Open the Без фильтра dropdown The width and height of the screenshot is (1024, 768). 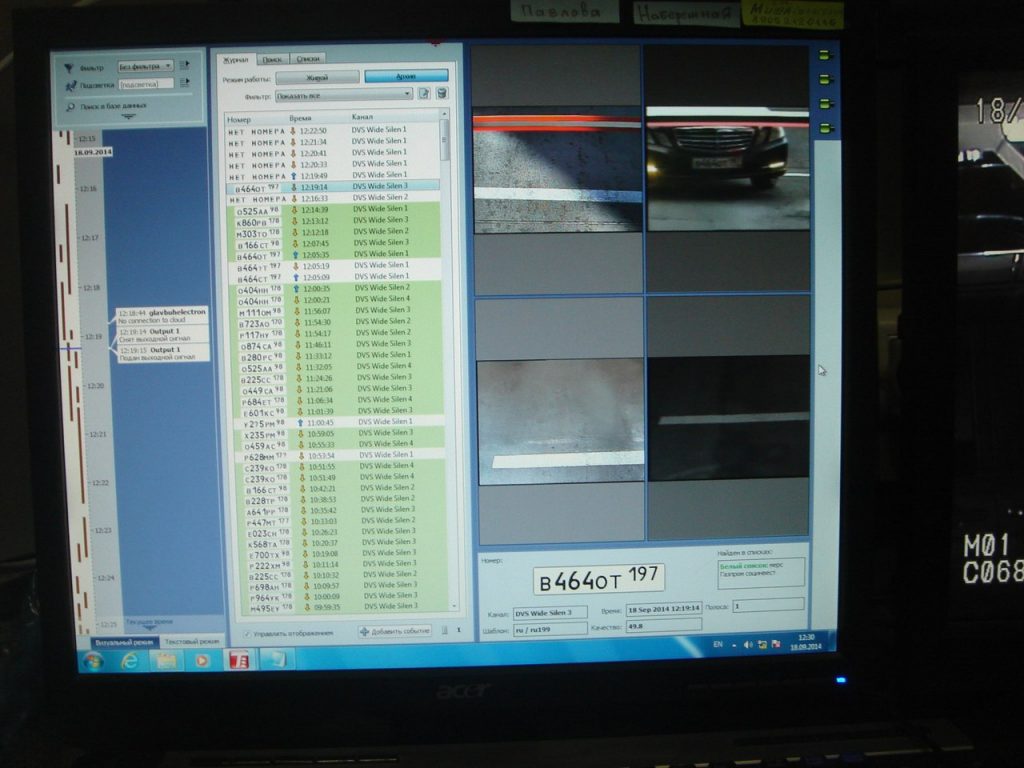tap(146, 66)
